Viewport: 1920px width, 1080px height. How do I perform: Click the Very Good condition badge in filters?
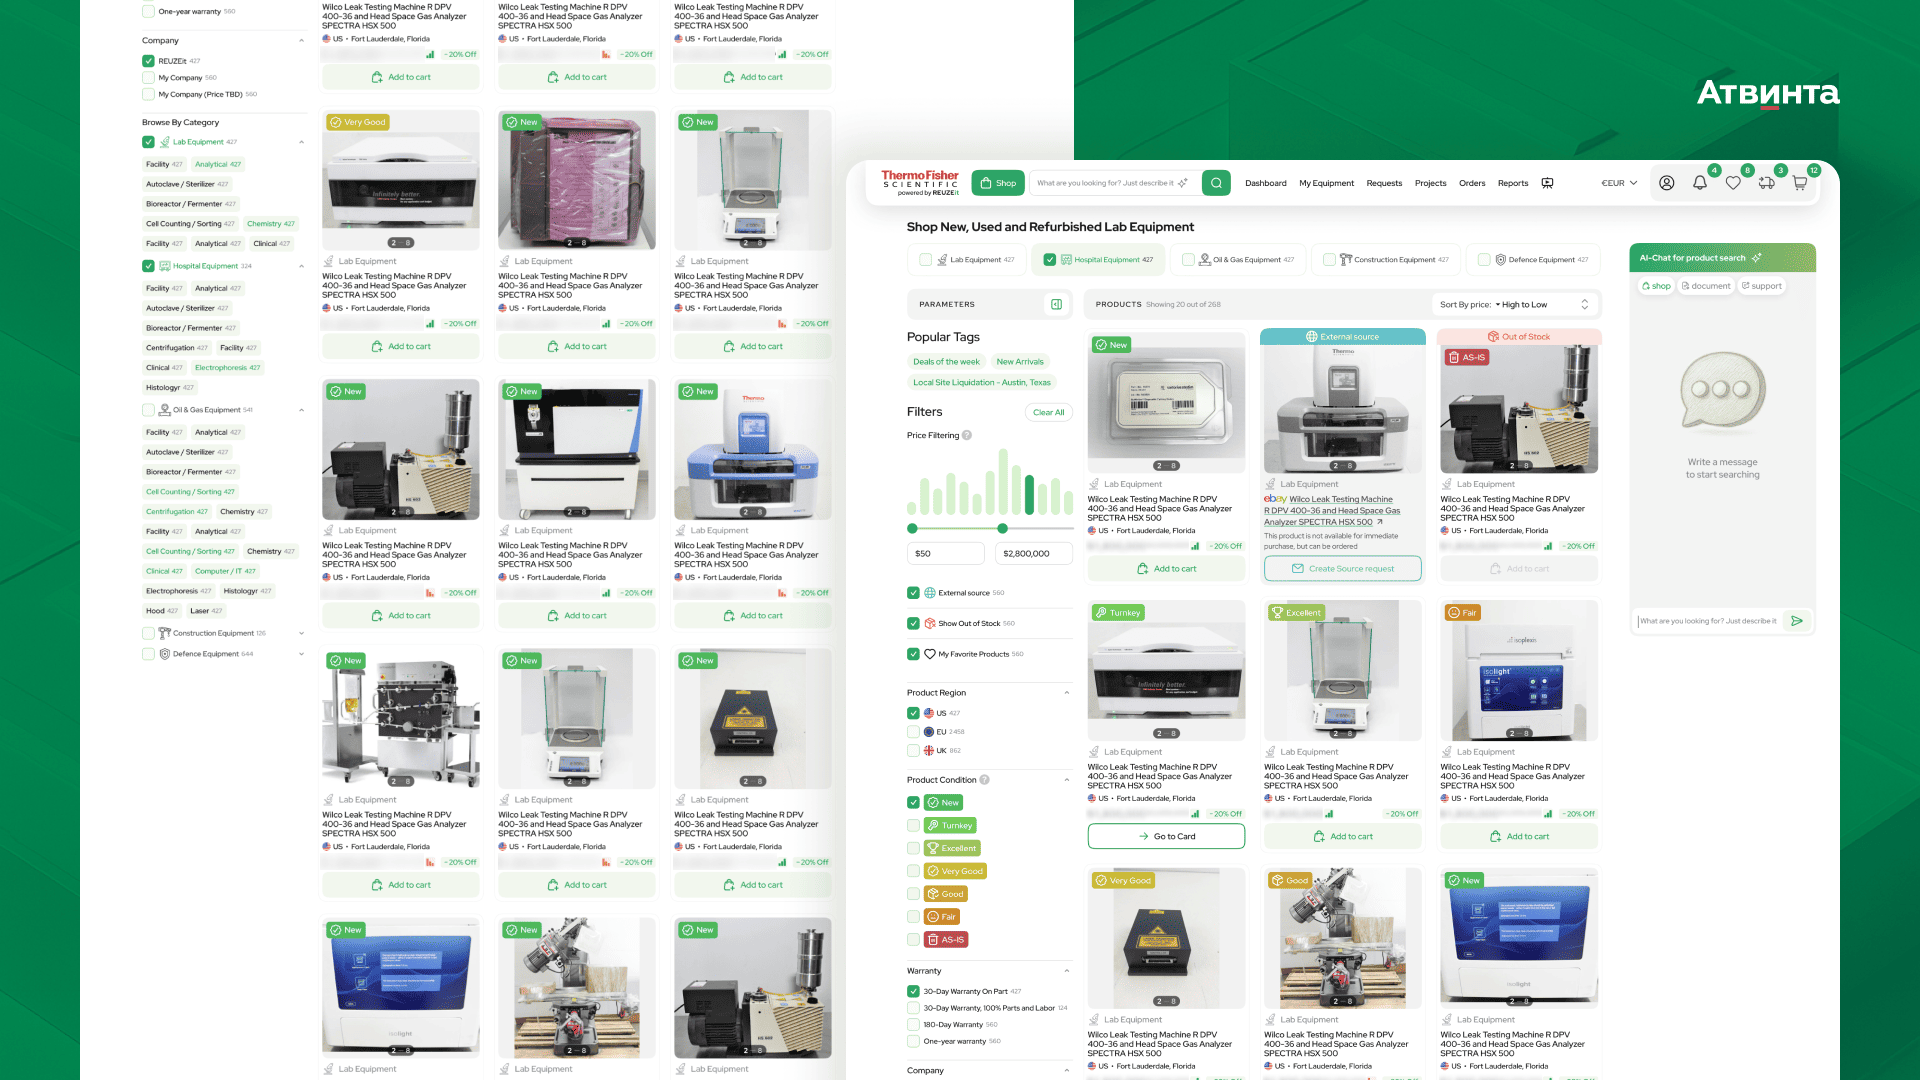955,871
